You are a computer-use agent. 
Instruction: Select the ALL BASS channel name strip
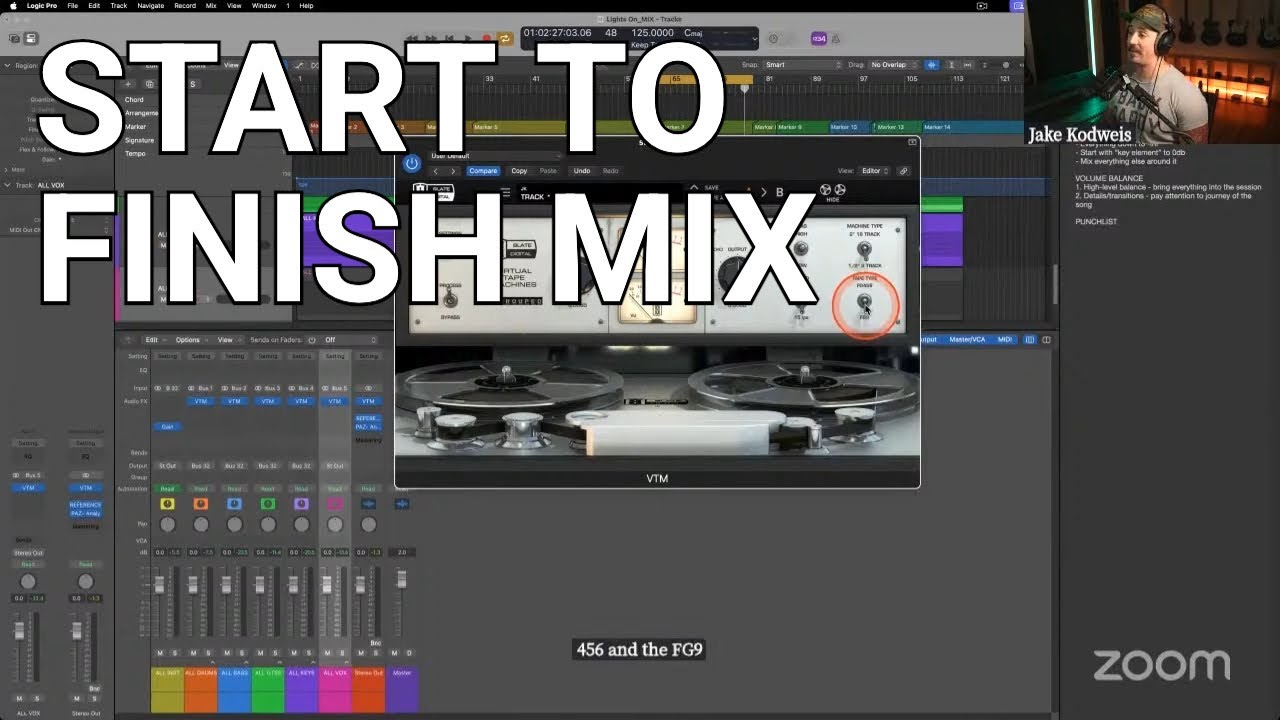pyautogui.click(x=234, y=673)
